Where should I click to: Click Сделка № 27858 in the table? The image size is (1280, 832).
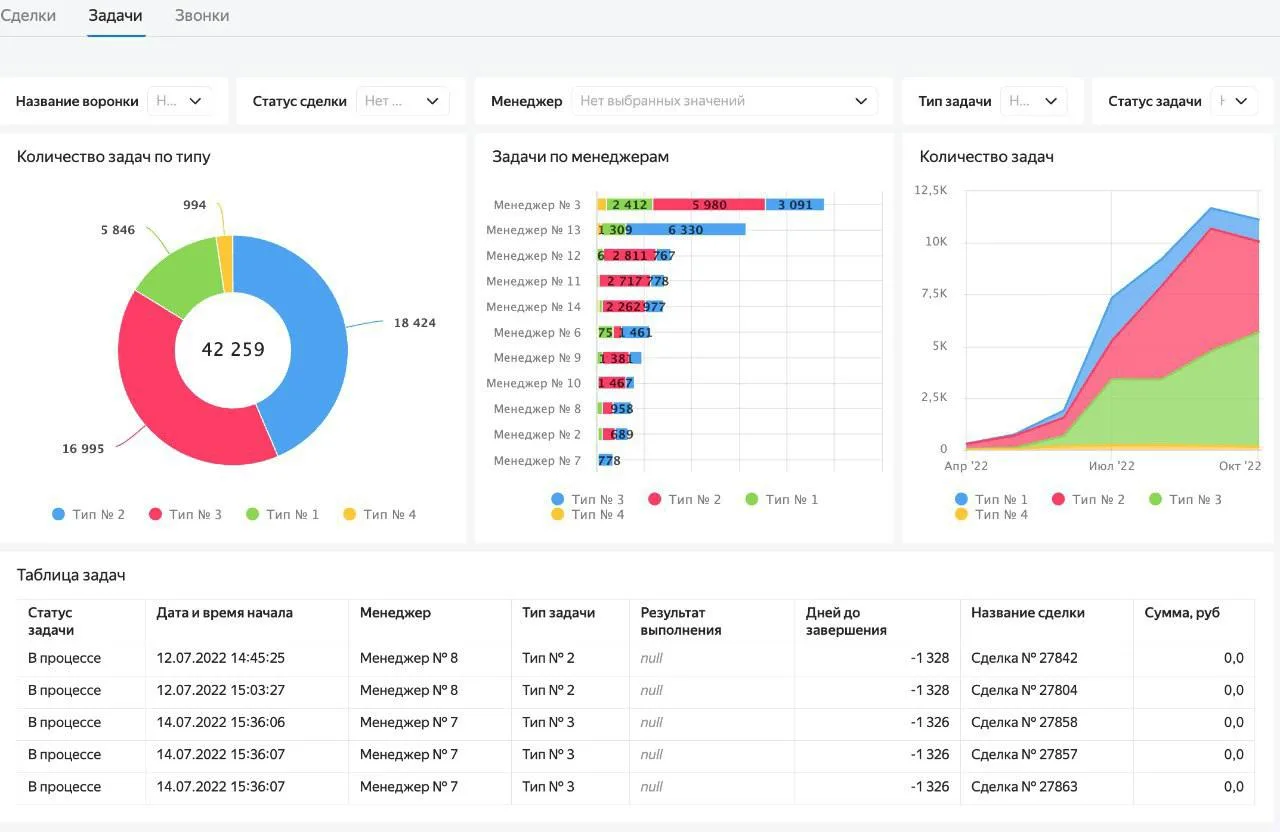[1024, 722]
